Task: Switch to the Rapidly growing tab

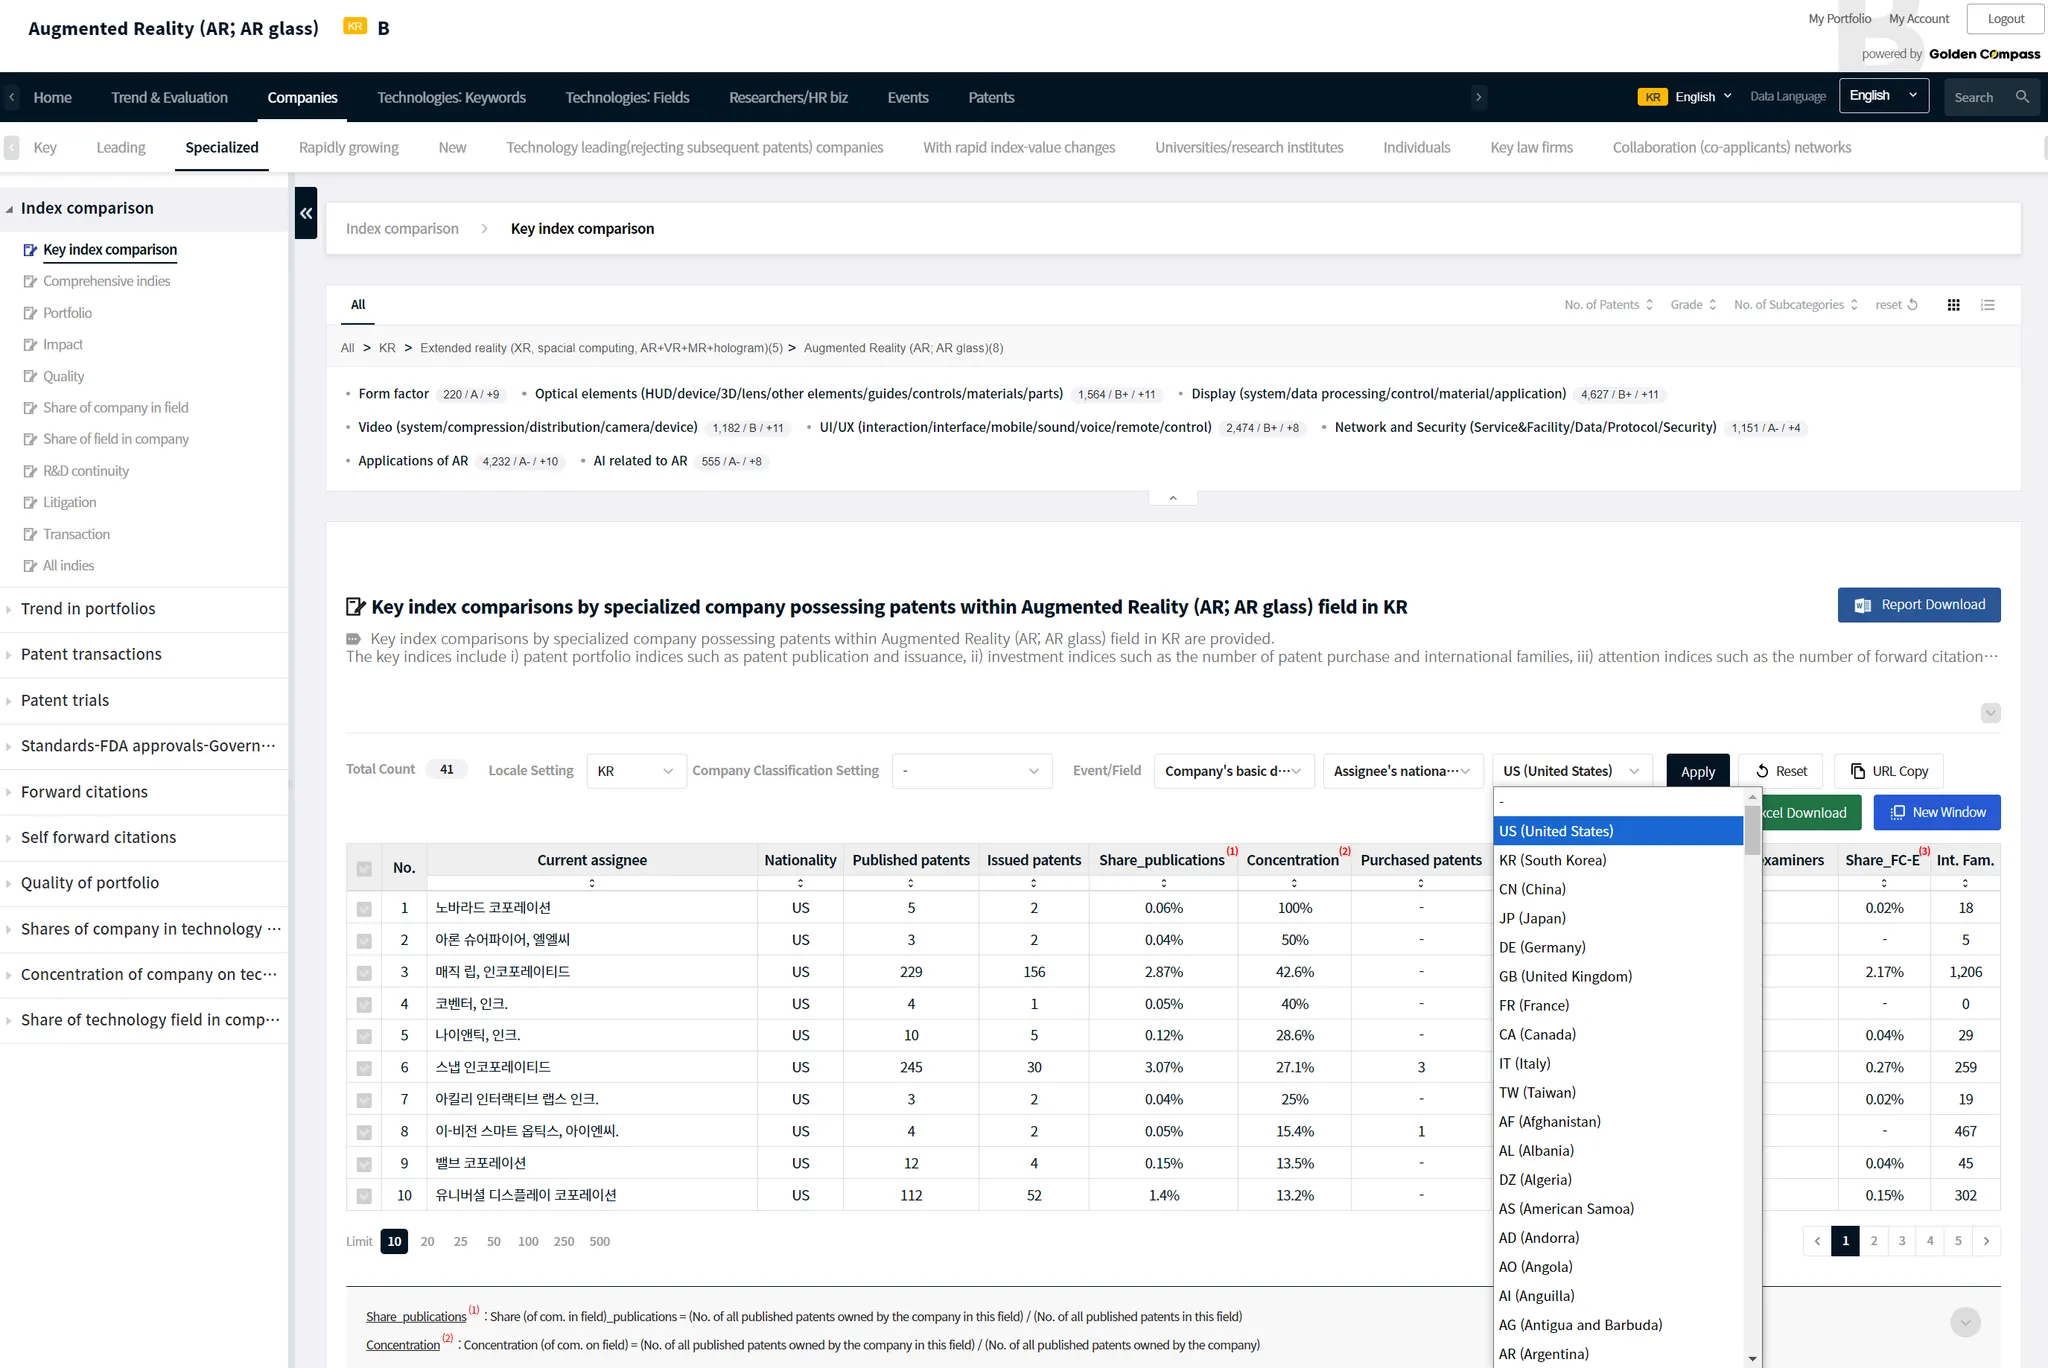Action: coord(348,148)
